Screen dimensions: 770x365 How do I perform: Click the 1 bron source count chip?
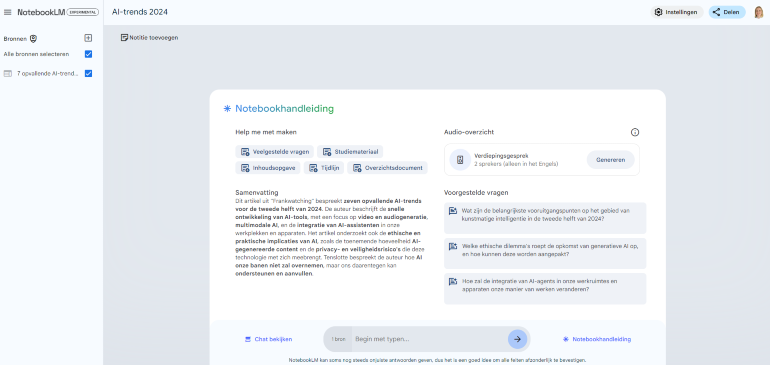tap(338, 339)
